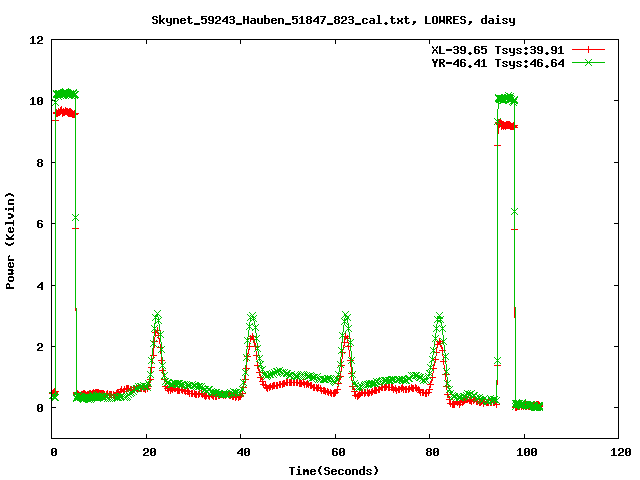This screenshot has width=640, height=480.
Task: Click the green line sample in the legend
Action: pyautogui.click(x=588, y=62)
